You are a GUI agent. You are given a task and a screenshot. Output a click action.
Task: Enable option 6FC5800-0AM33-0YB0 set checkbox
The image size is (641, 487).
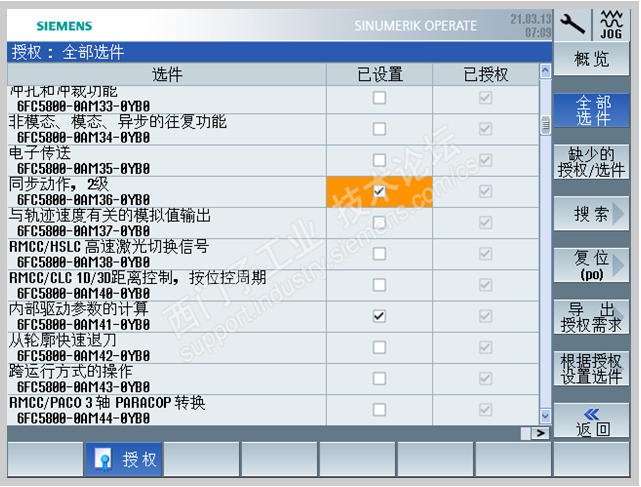(x=379, y=98)
